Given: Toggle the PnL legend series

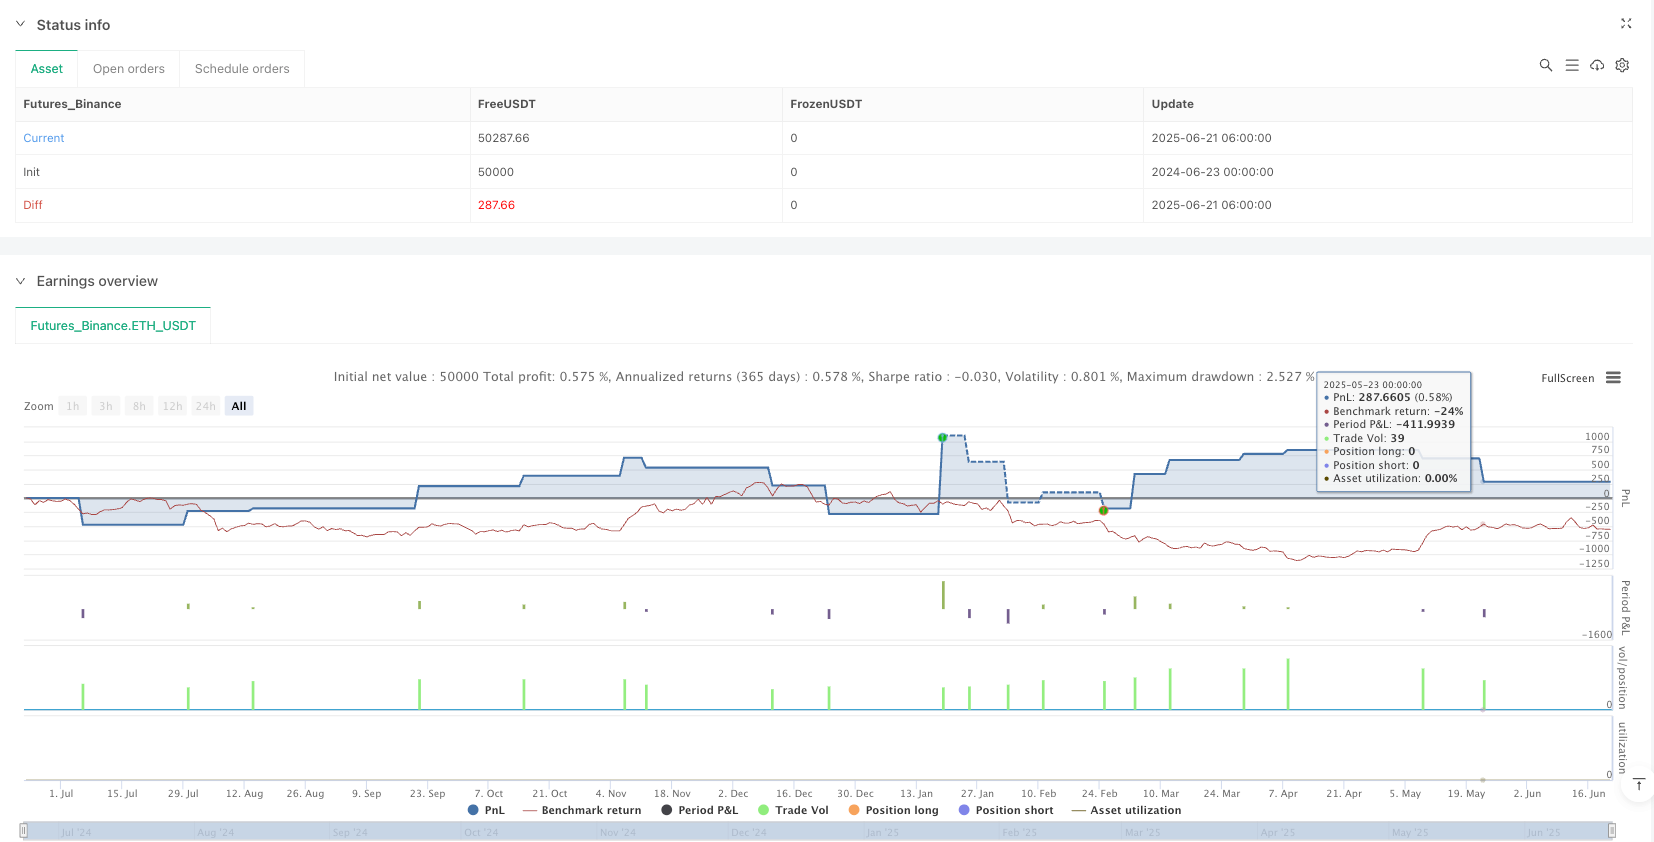Looking at the screenshot, I should 486,810.
